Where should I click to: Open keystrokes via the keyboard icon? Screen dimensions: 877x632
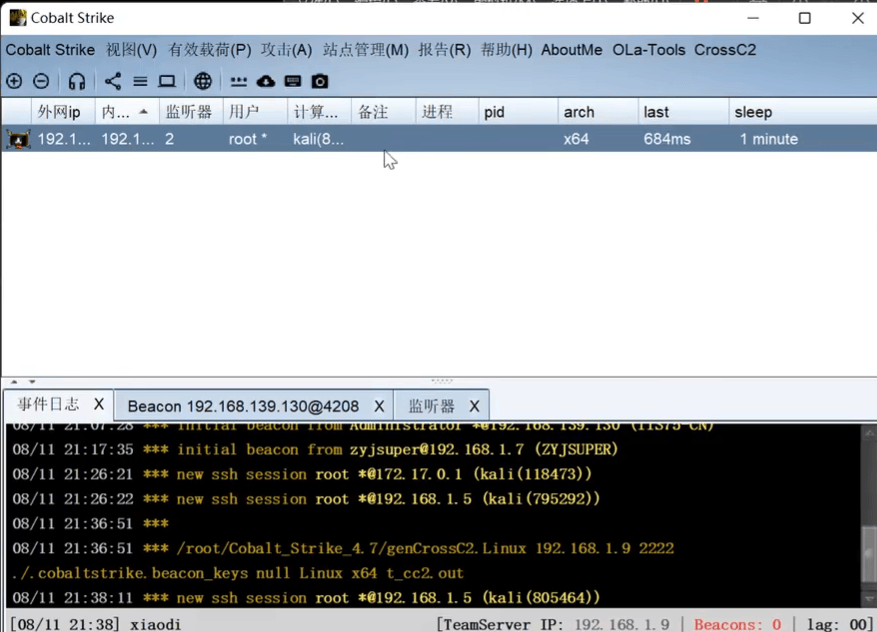[x=293, y=82]
